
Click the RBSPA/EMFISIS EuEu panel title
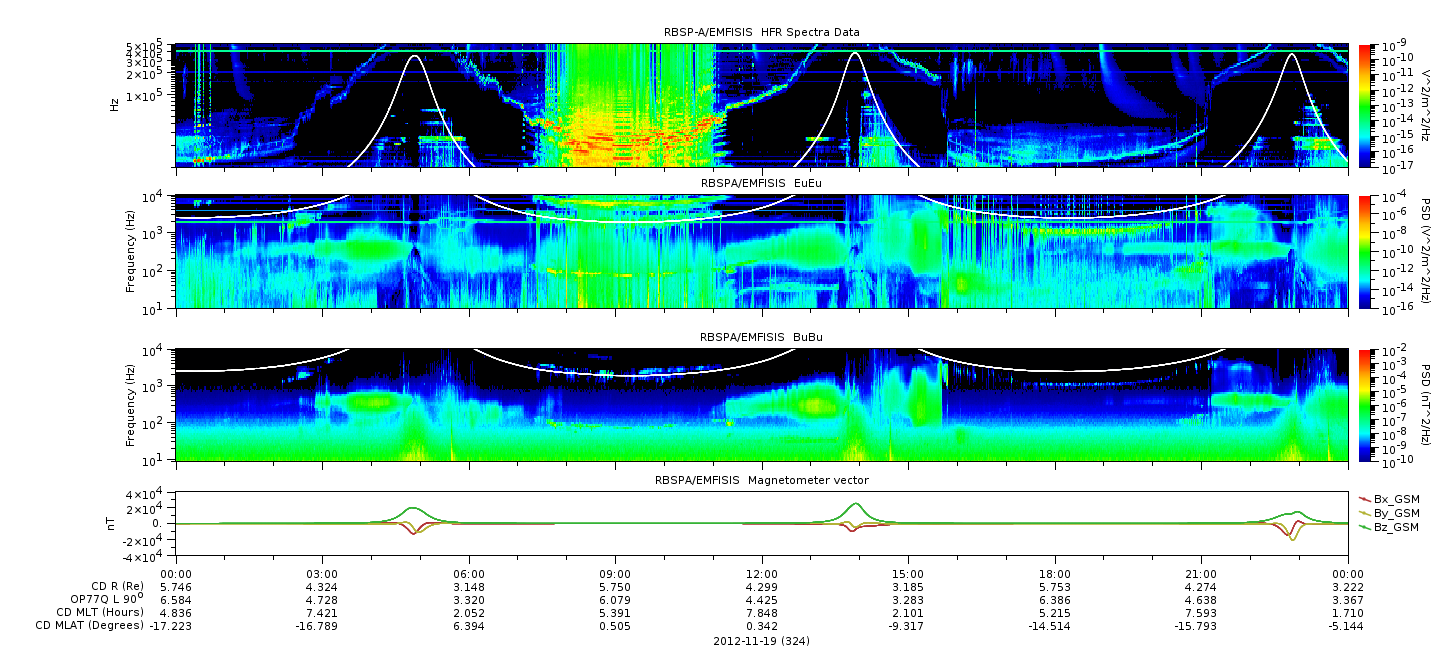point(762,184)
